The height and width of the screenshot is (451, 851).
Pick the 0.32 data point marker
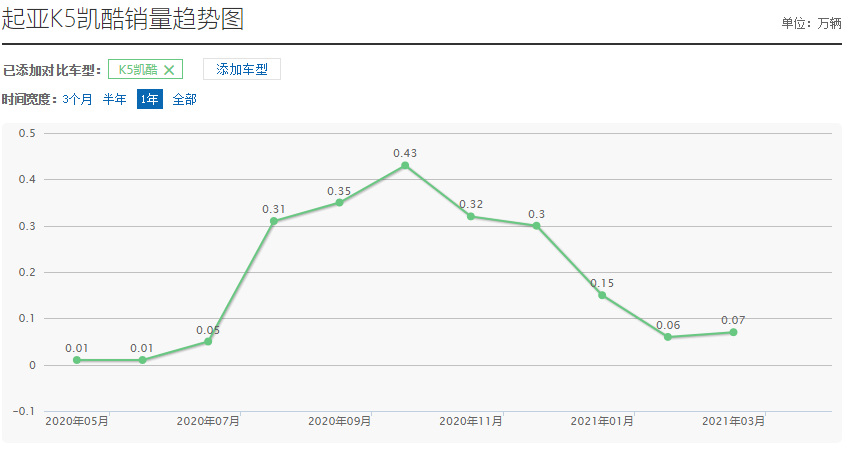pos(471,216)
